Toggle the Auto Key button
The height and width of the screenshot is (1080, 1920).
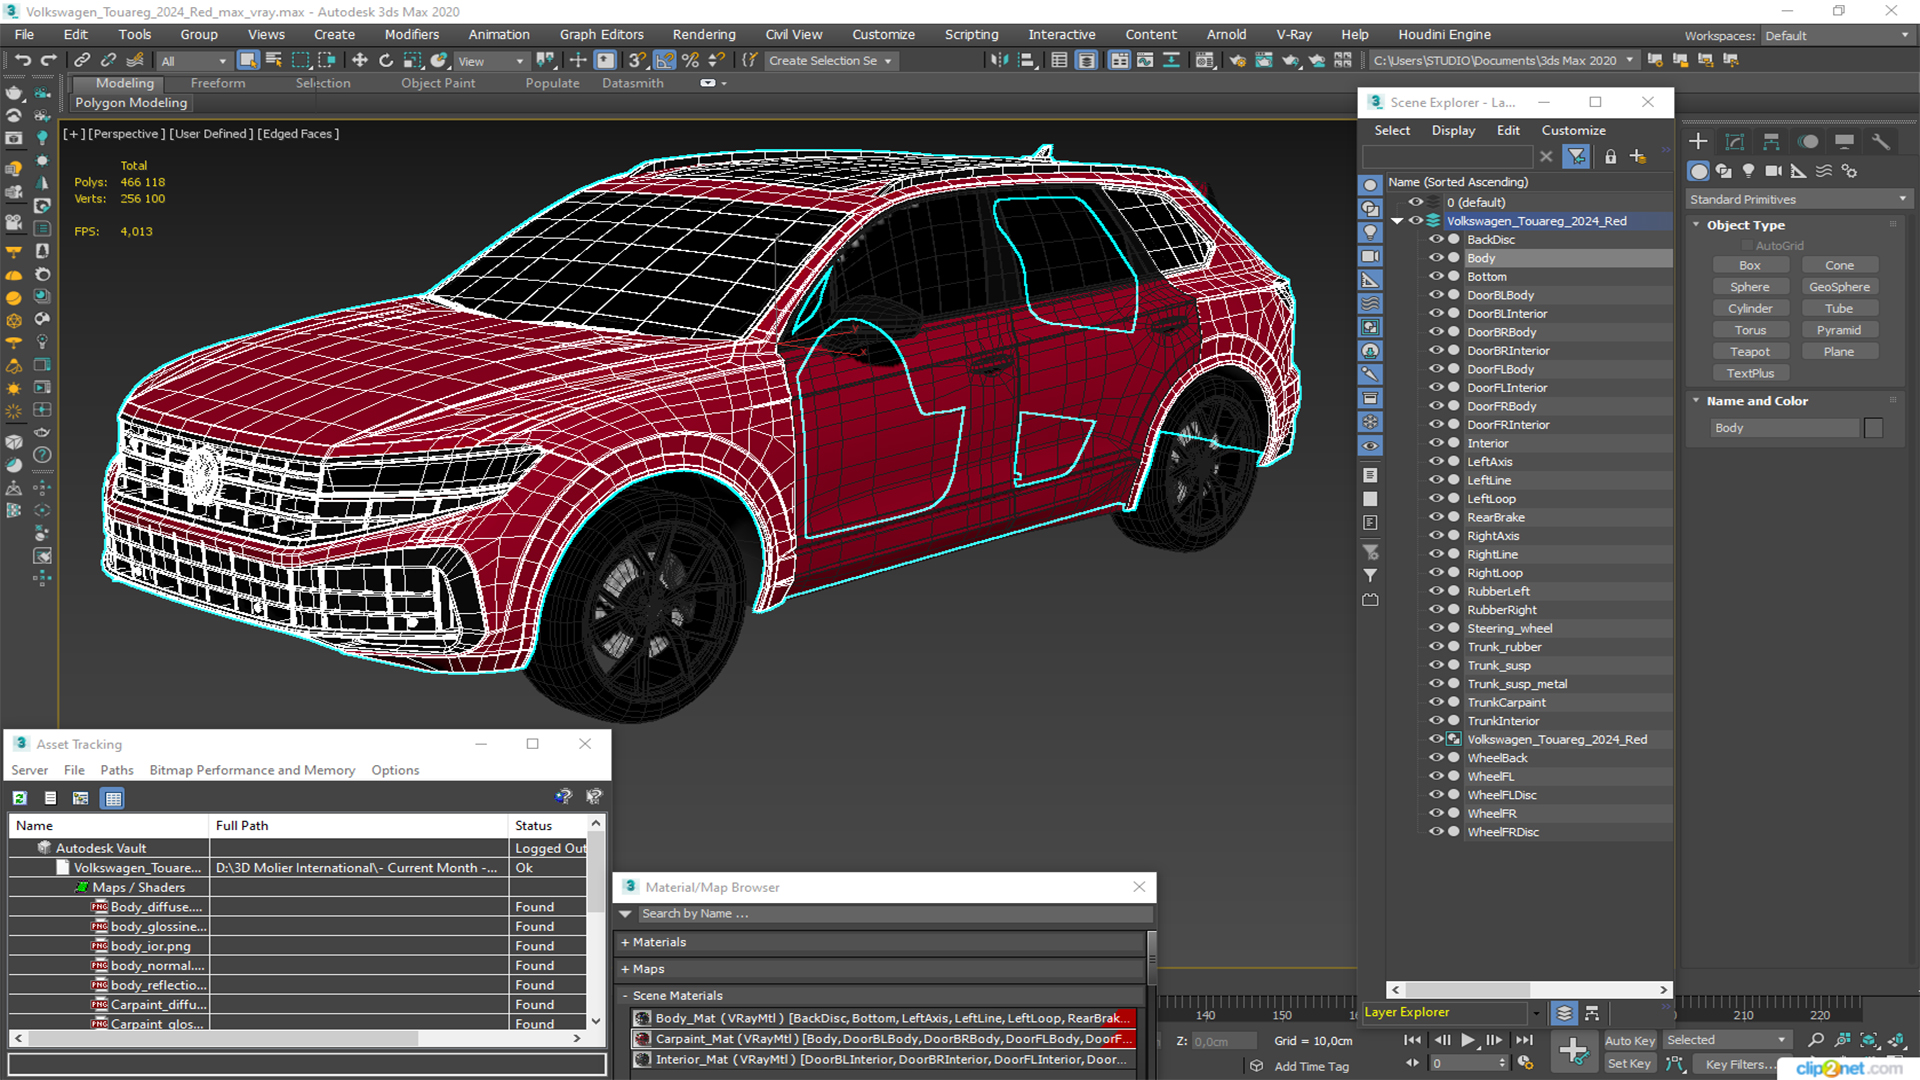tap(1629, 1041)
